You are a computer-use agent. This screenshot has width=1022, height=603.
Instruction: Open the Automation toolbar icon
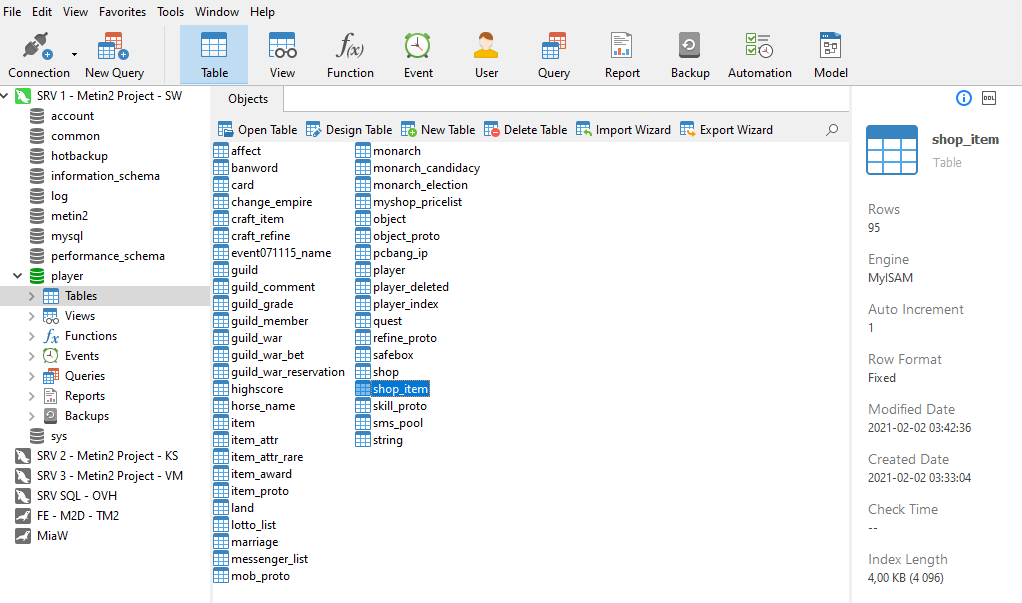[x=759, y=47]
